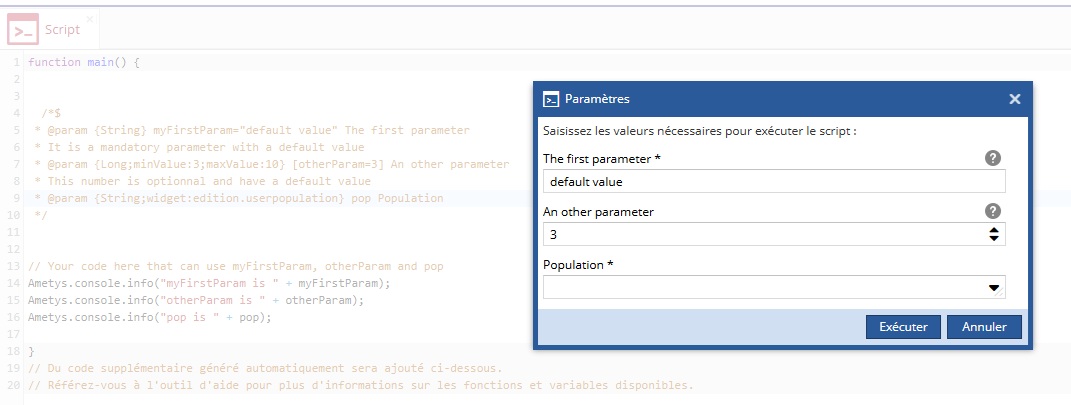
Task: Close the Paramètres dialog
Action: click(x=1014, y=99)
